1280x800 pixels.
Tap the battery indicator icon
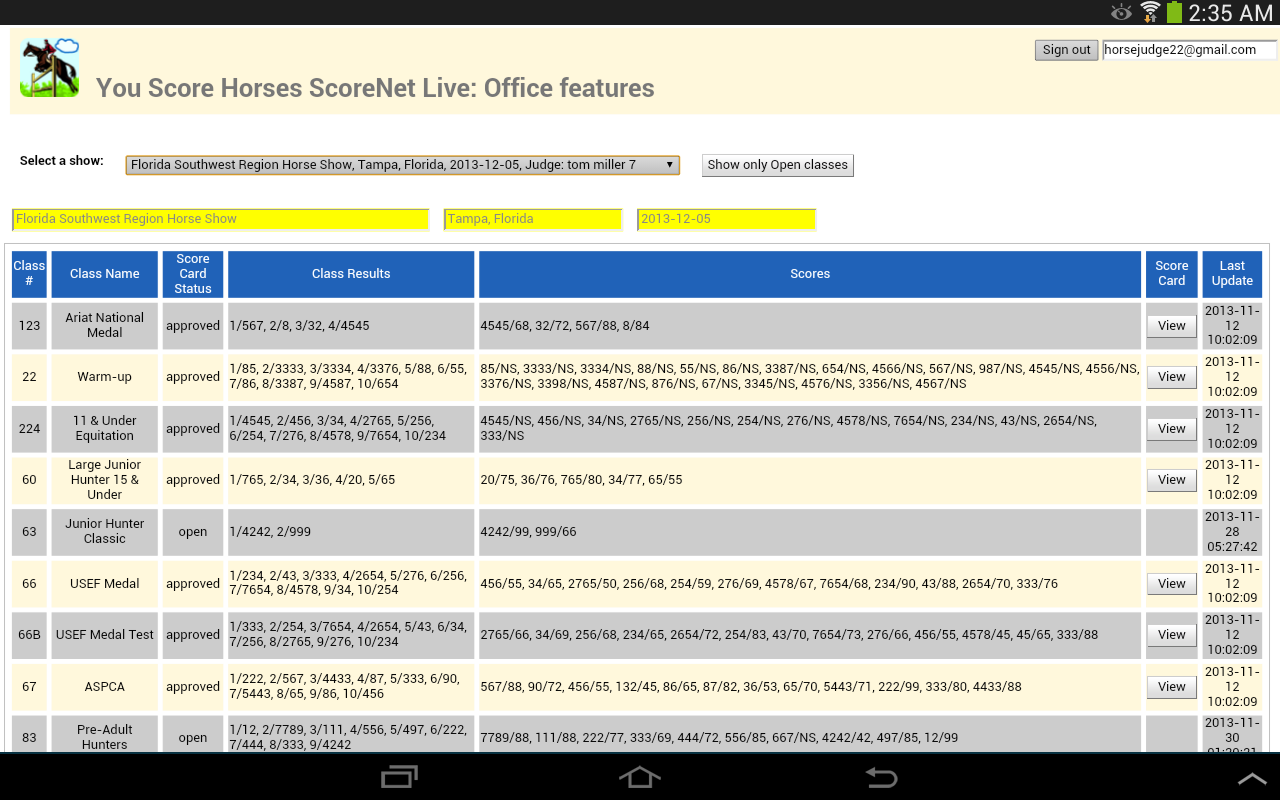click(1174, 12)
